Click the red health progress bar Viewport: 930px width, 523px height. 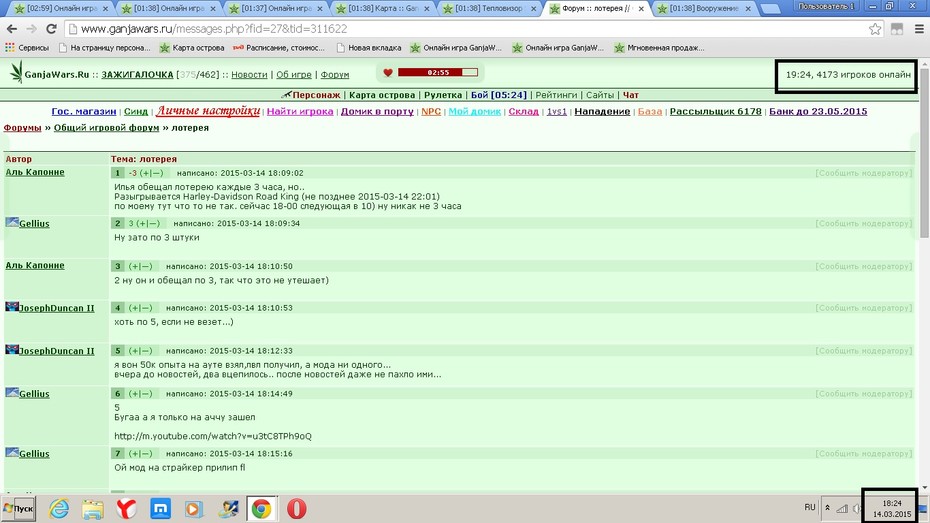coord(438,72)
